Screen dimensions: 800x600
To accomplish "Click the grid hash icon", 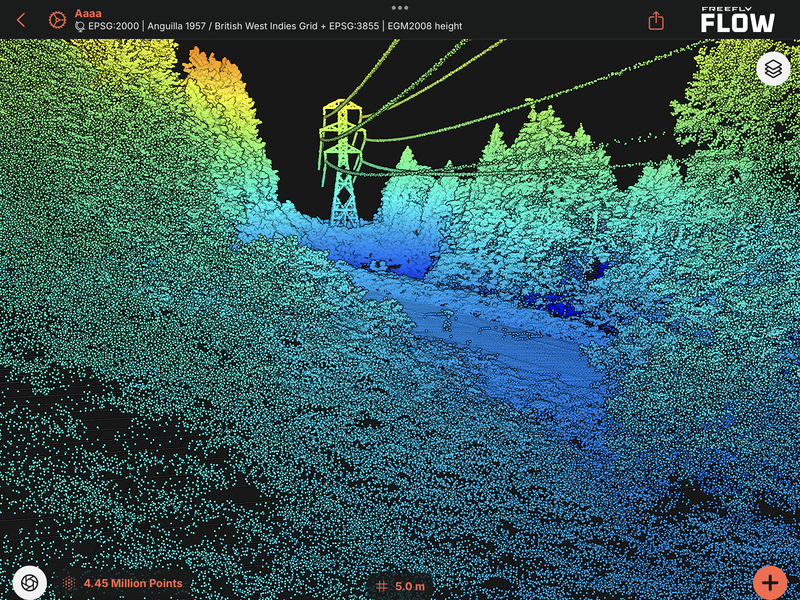I will (x=382, y=586).
